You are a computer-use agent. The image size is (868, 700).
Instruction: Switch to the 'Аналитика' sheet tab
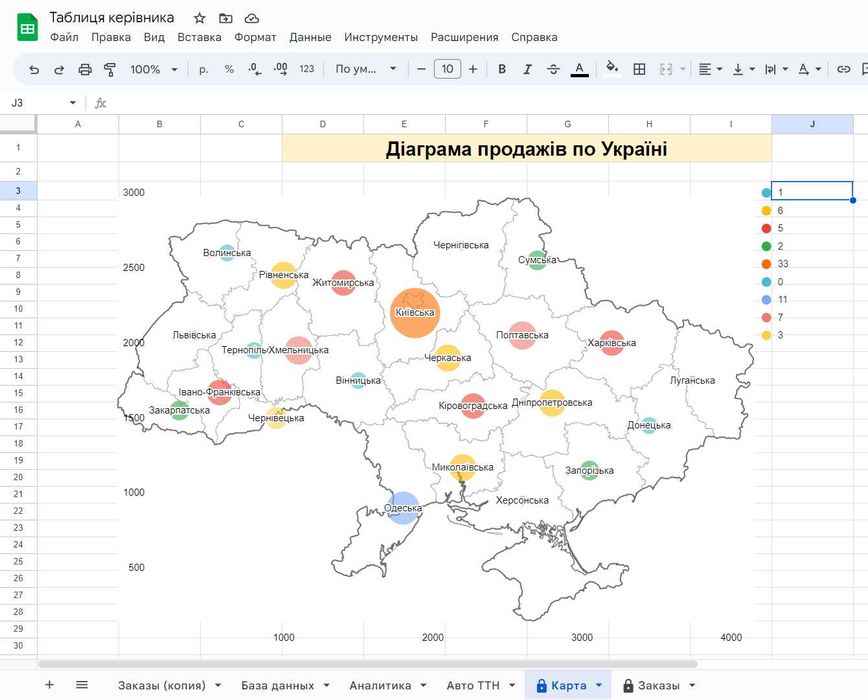pos(380,686)
